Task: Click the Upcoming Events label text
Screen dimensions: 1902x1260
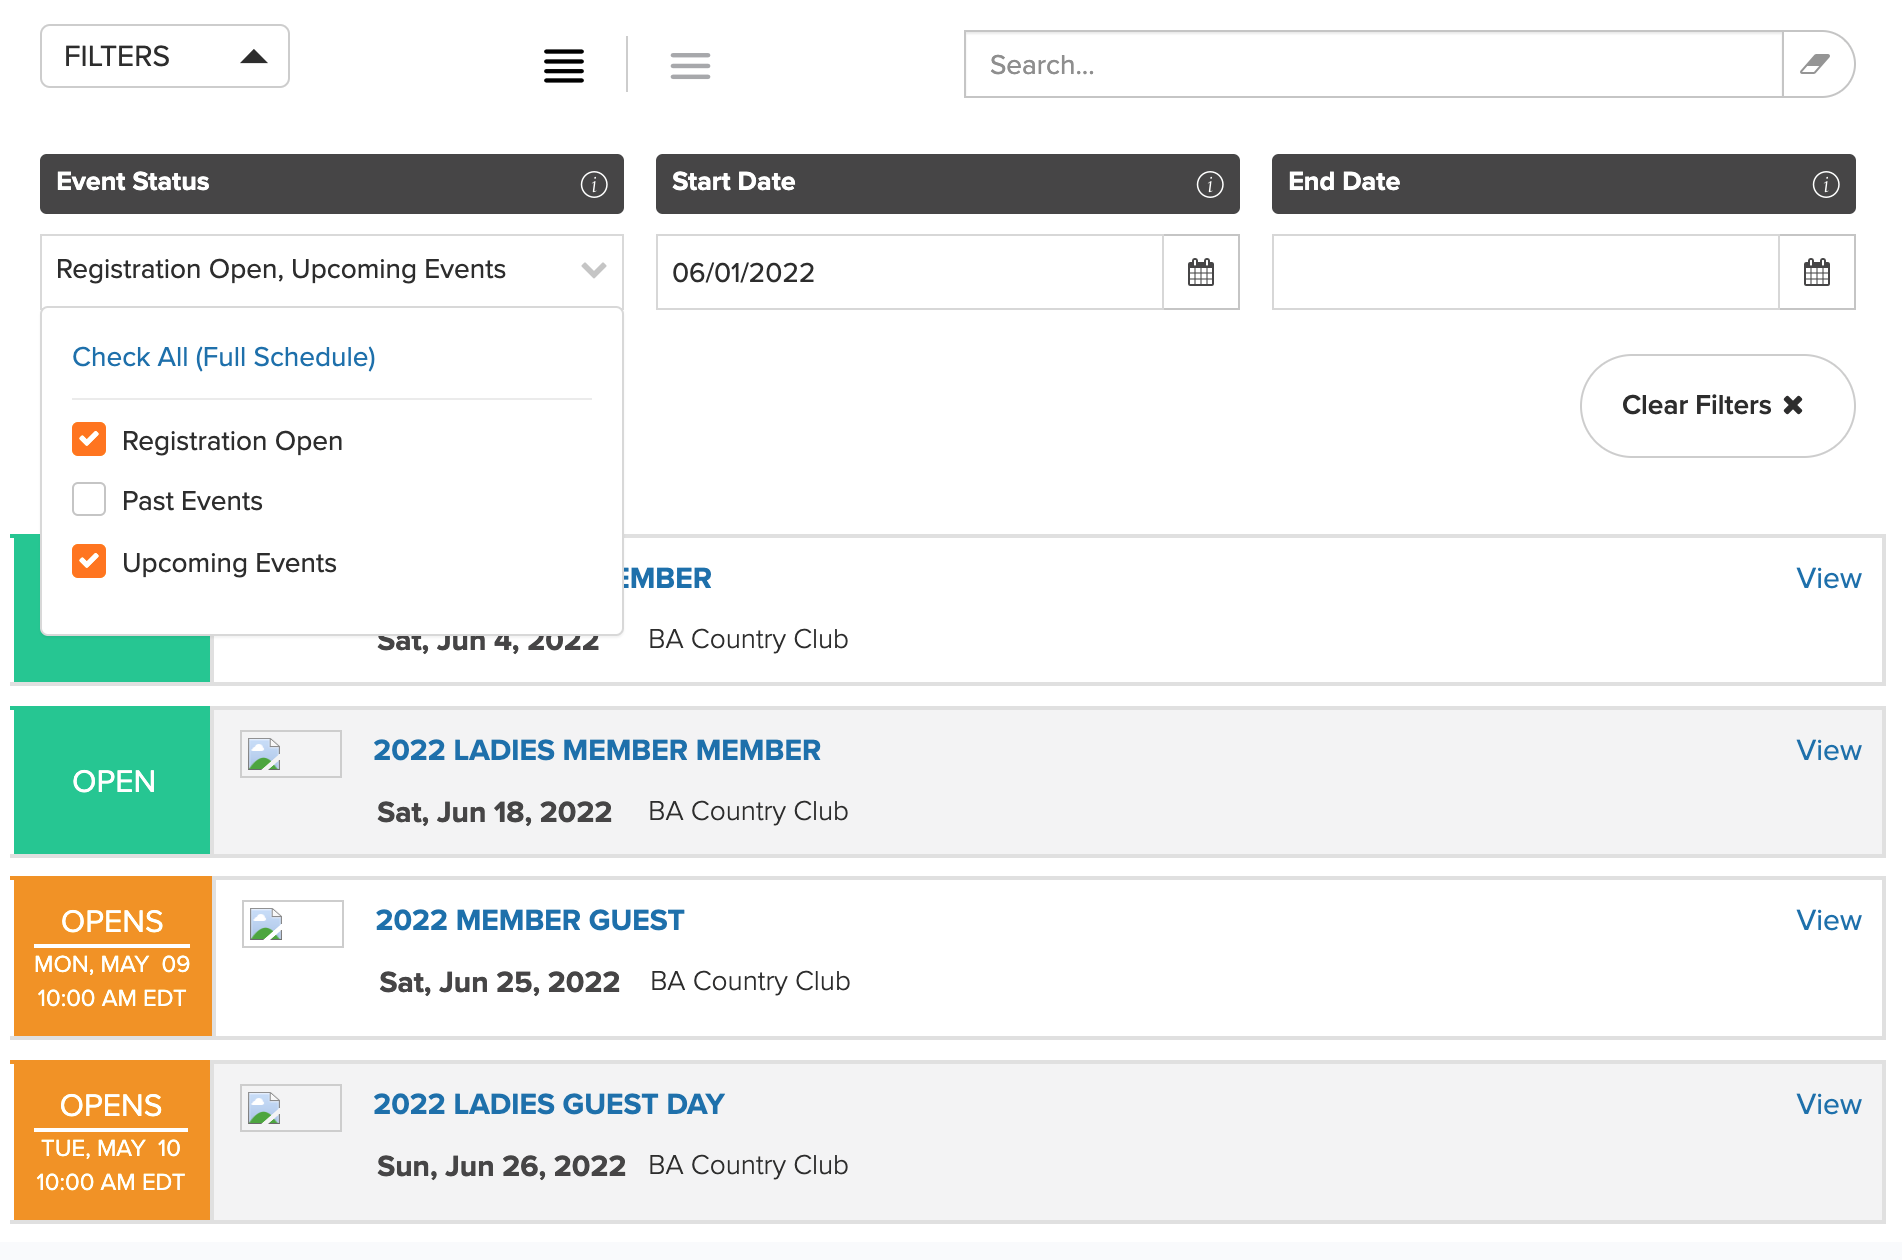Action: (229, 563)
